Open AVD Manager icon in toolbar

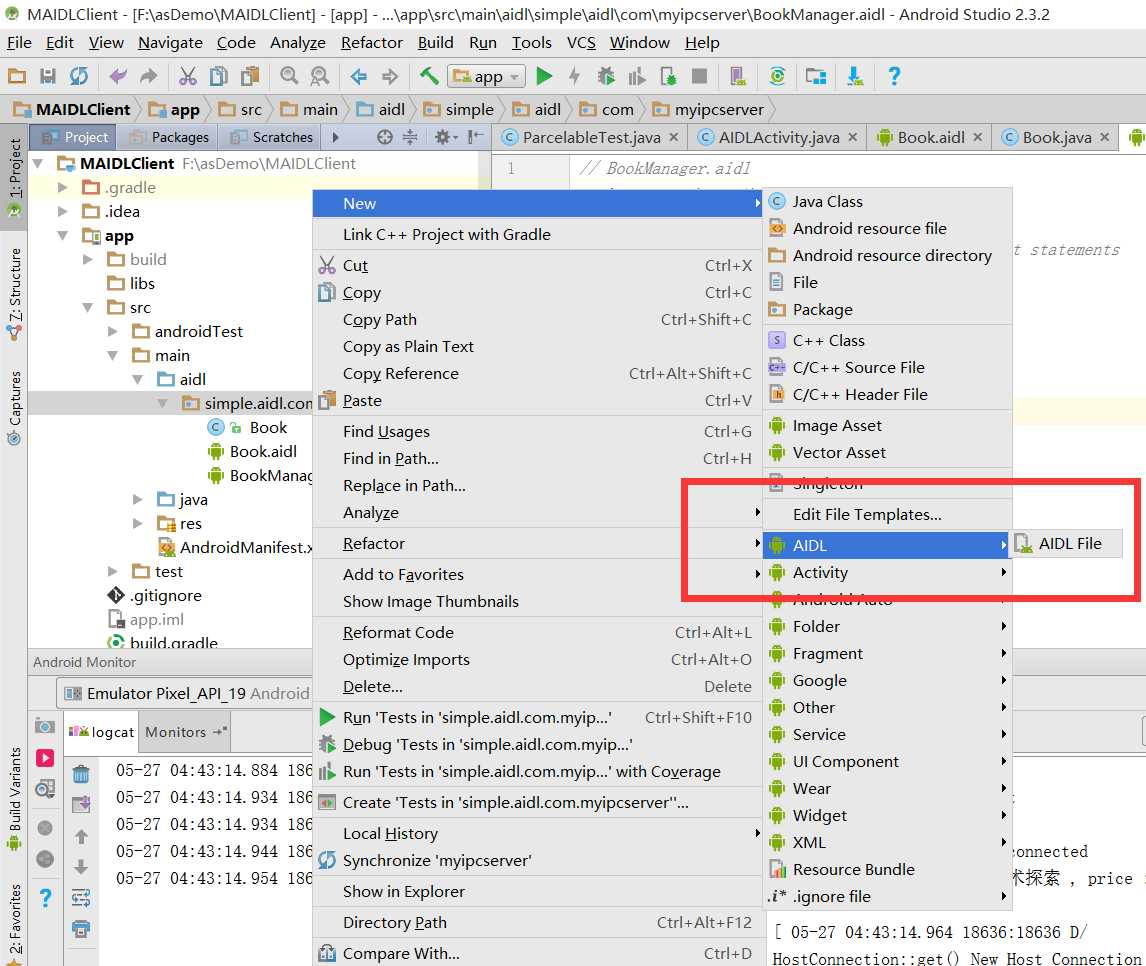click(x=737, y=76)
